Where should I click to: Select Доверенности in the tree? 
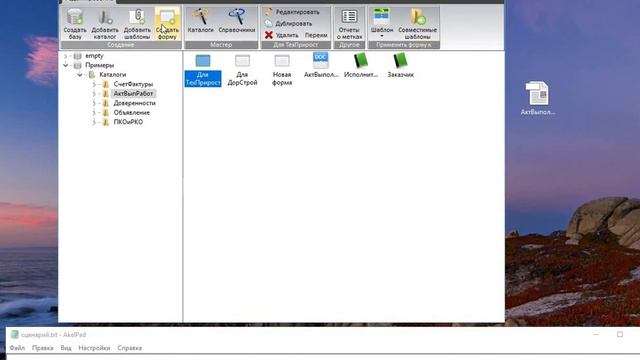135,103
